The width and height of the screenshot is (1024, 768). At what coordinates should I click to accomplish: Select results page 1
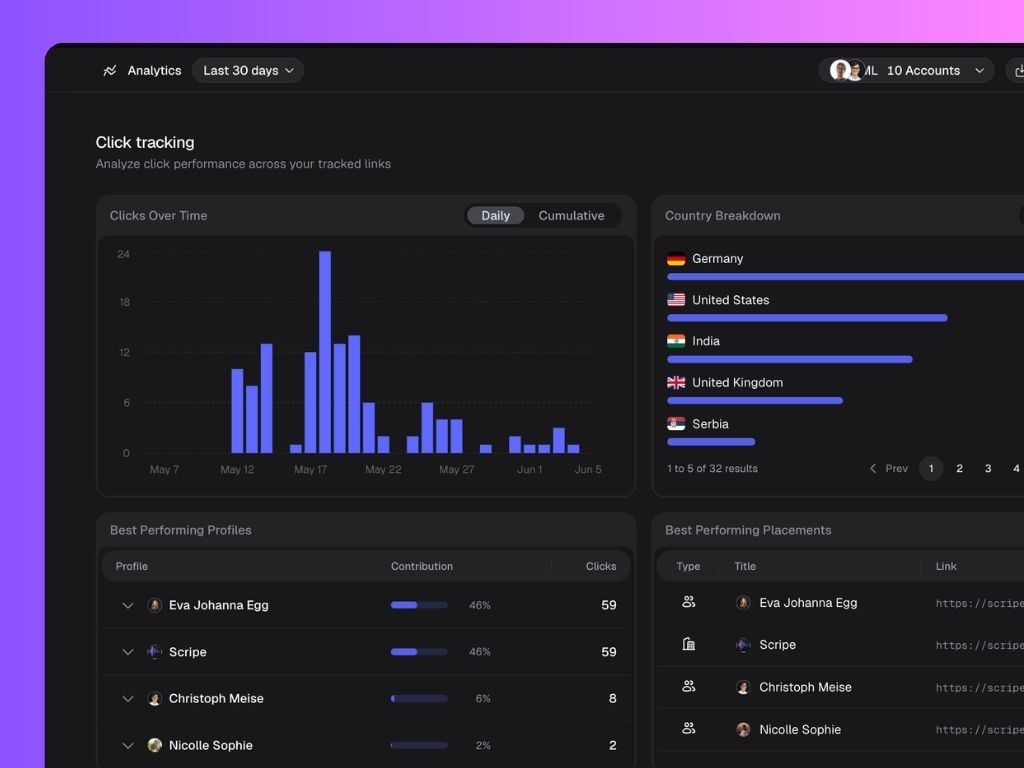coord(931,468)
